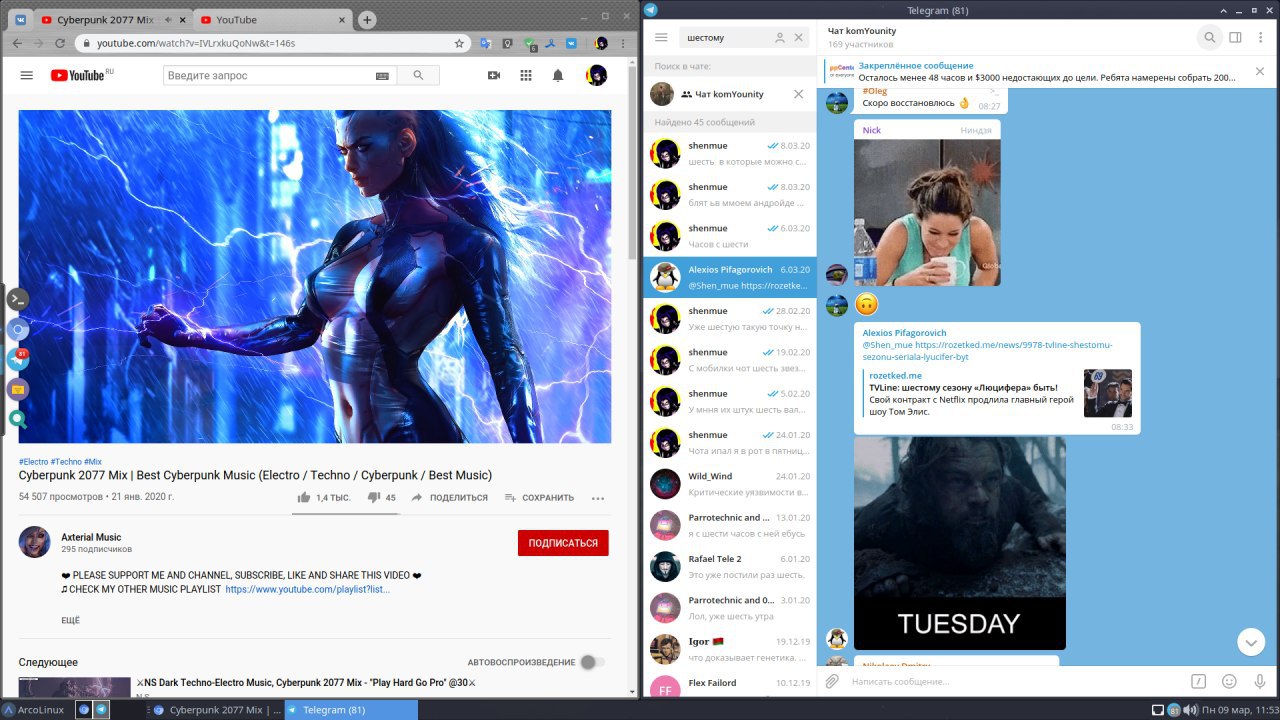Image resolution: width=1280 pixels, height=720 pixels.
Task: Open more actions menu under the video
Action: (598, 497)
